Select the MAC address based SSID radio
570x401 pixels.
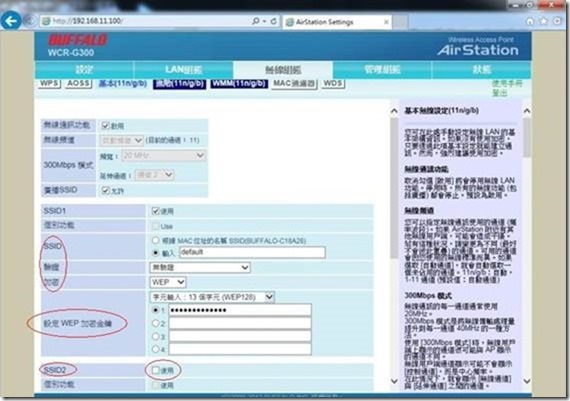click(156, 240)
